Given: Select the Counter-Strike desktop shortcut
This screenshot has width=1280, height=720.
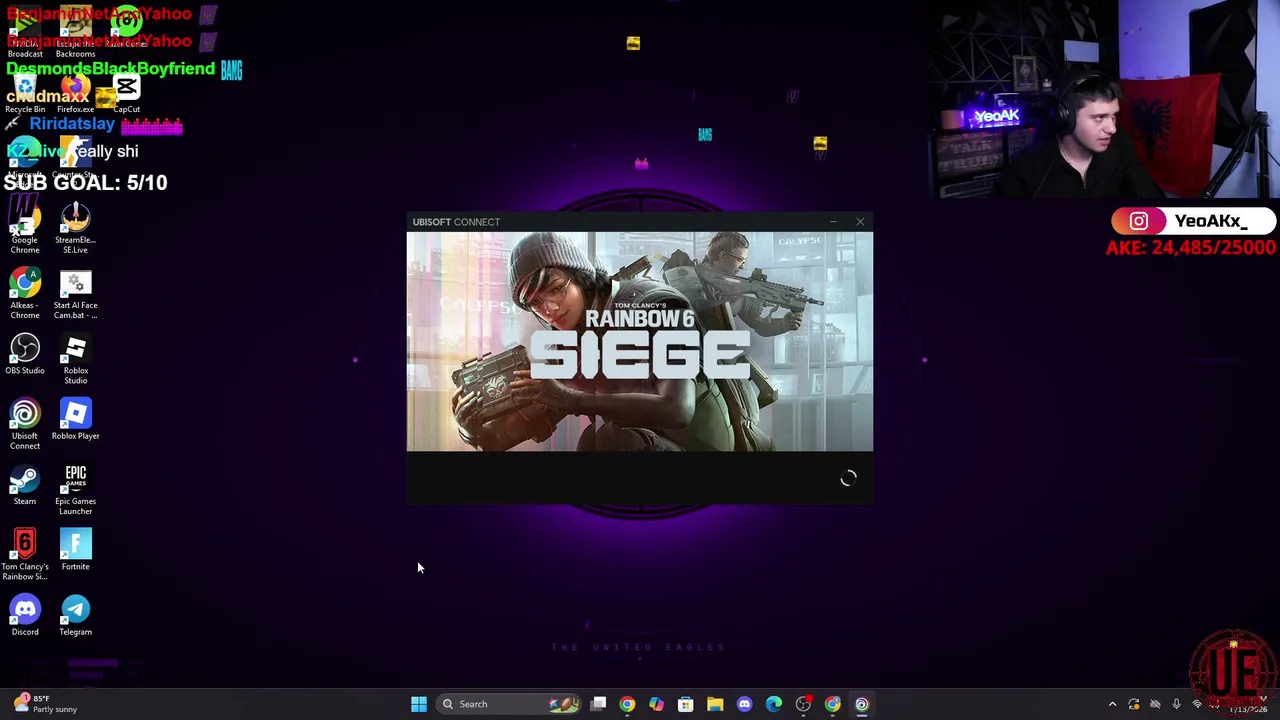Looking at the screenshot, I should [x=75, y=160].
